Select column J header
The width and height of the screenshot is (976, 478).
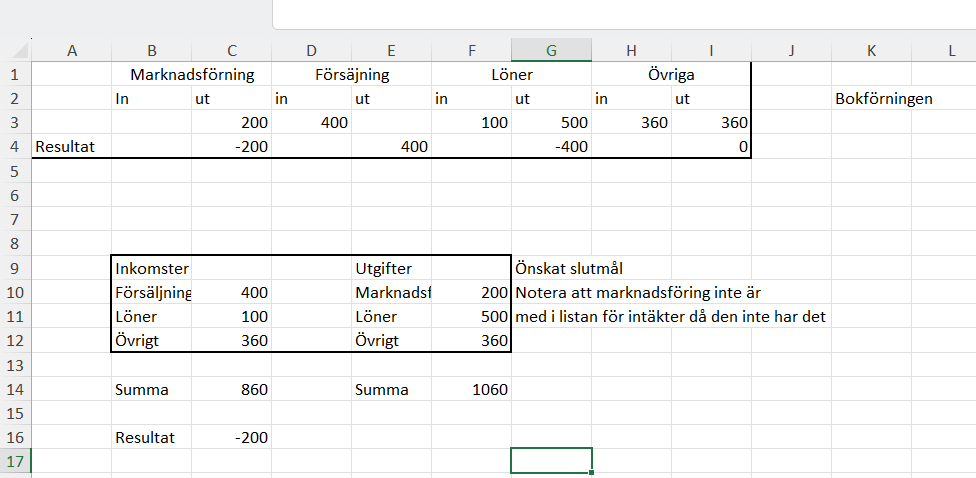[x=792, y=51]
